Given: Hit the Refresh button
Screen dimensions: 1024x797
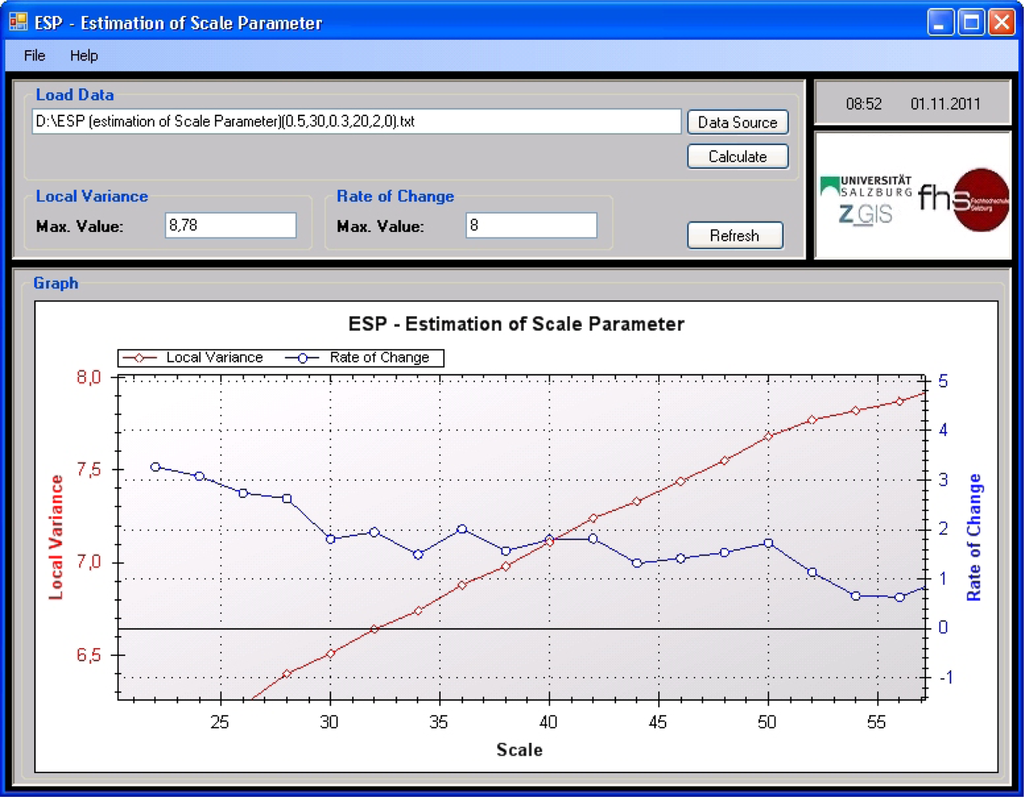Looking at the screenshot, I should [734, 236].
